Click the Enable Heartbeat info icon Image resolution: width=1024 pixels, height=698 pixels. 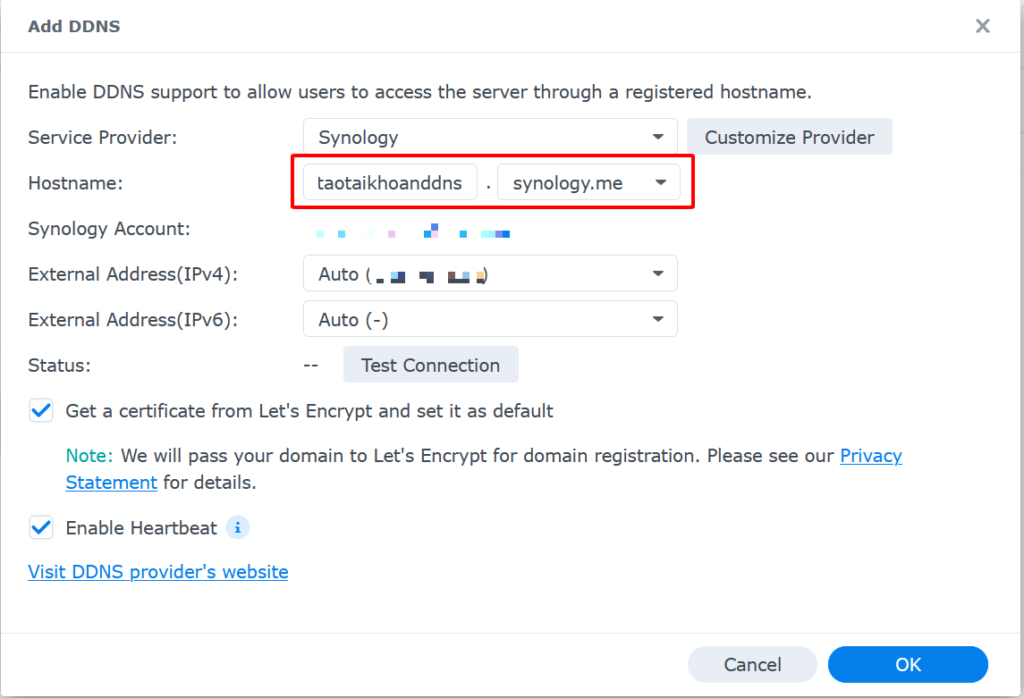[x=238, y=527]
